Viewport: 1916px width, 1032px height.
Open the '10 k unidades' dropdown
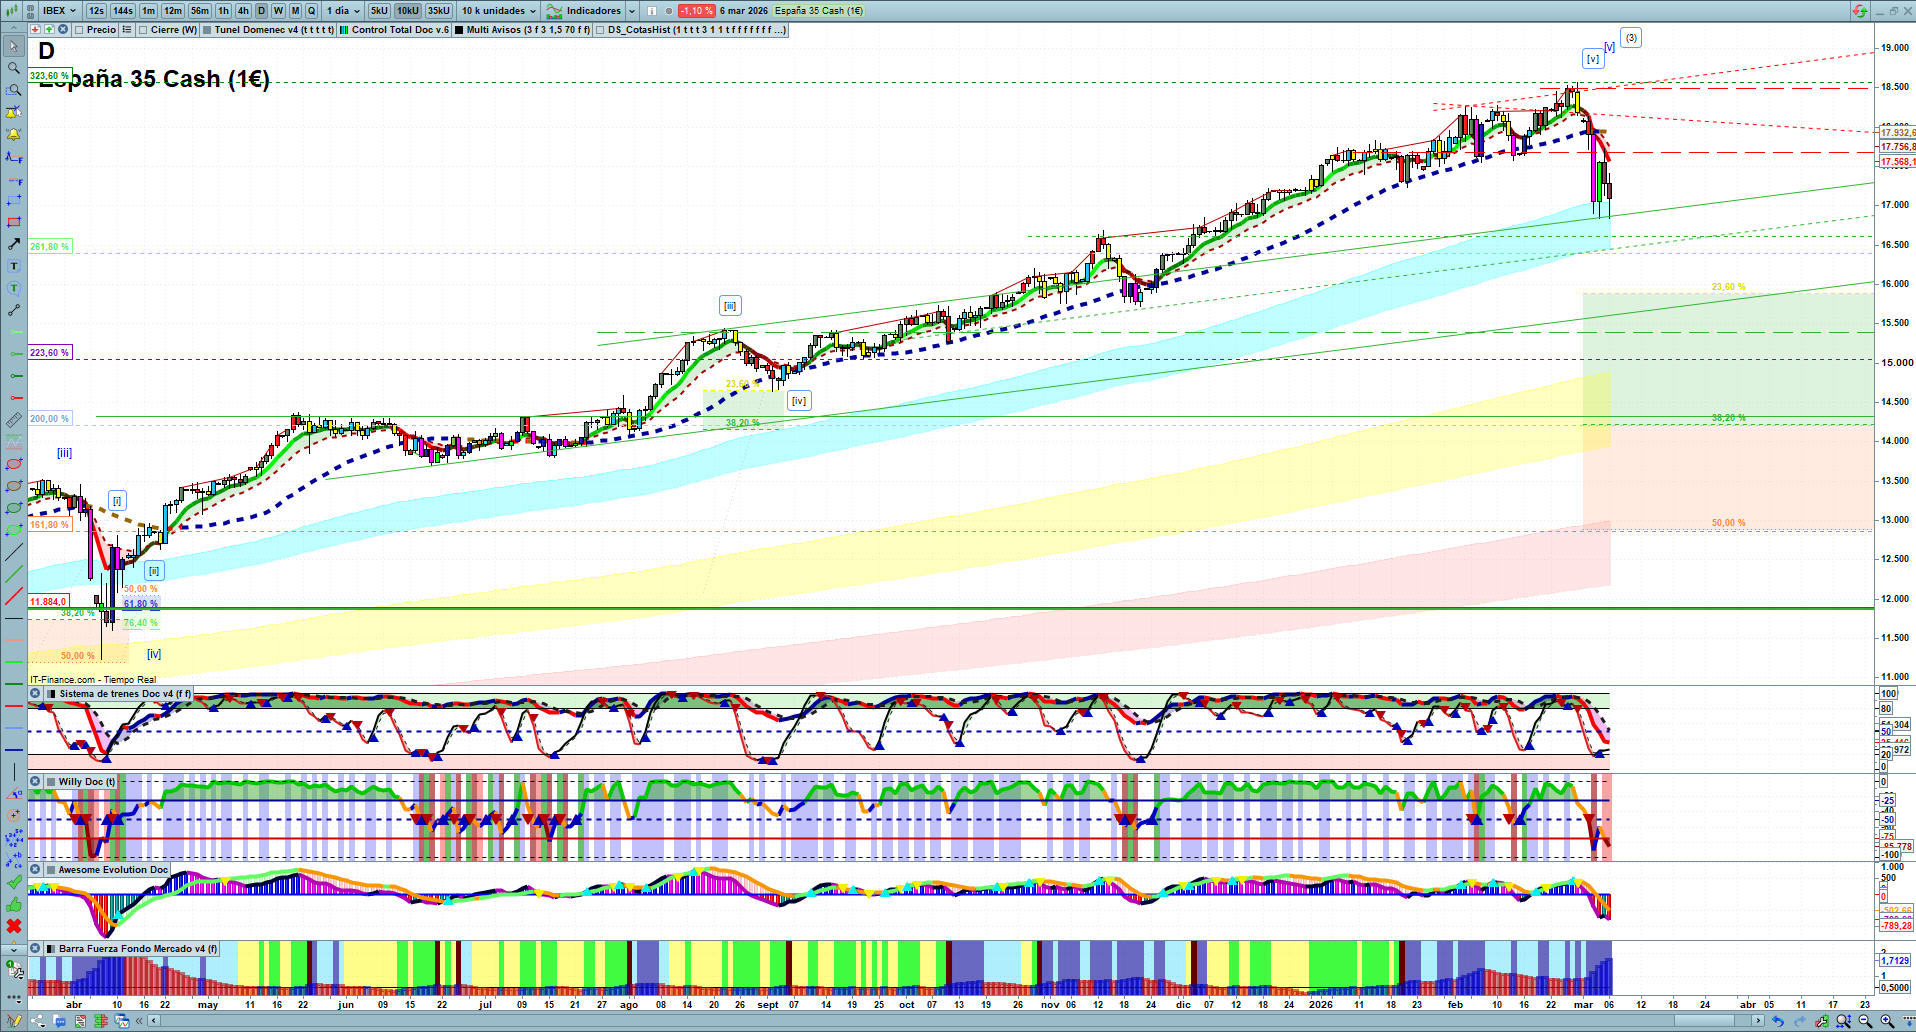[498, 11]
